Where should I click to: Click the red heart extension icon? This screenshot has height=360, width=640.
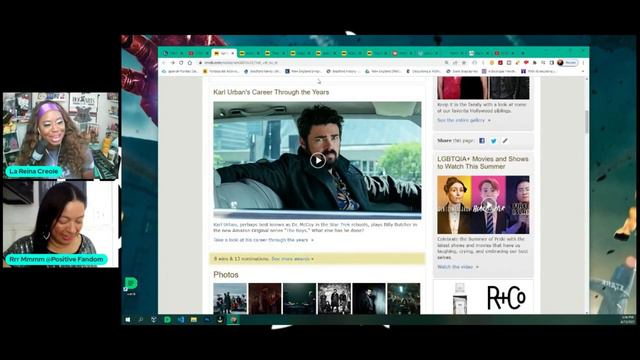click(526, 62)
